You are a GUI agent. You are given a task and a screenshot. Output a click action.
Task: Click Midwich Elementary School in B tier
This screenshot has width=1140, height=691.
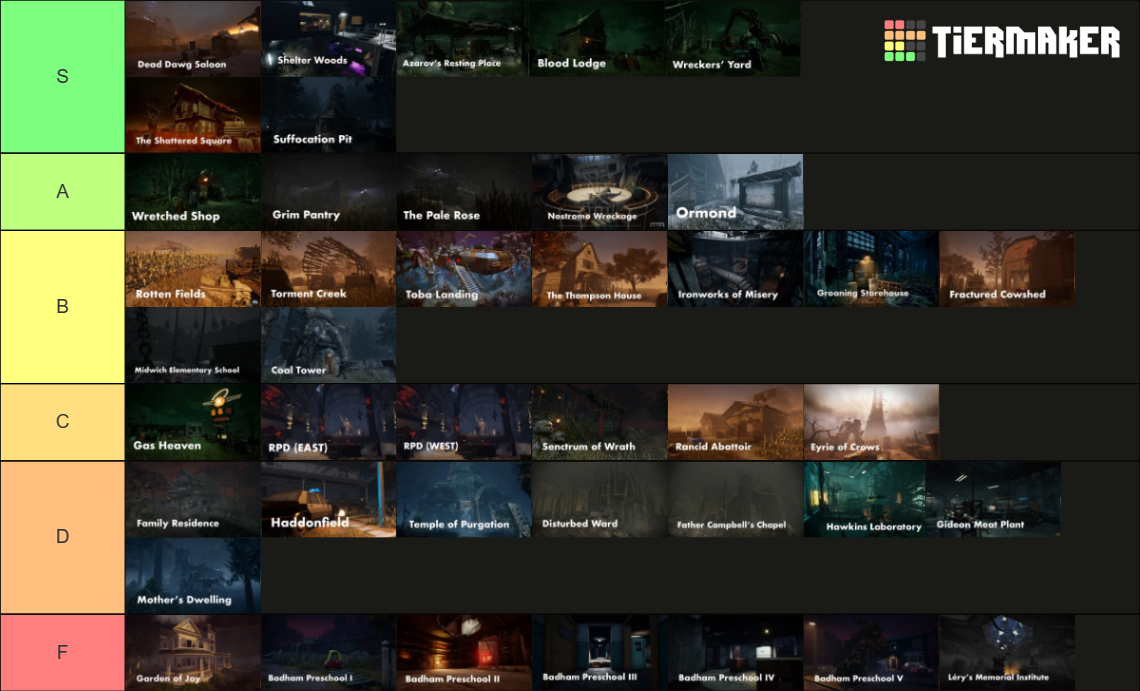pyautogui.click(x=192, y=345)
